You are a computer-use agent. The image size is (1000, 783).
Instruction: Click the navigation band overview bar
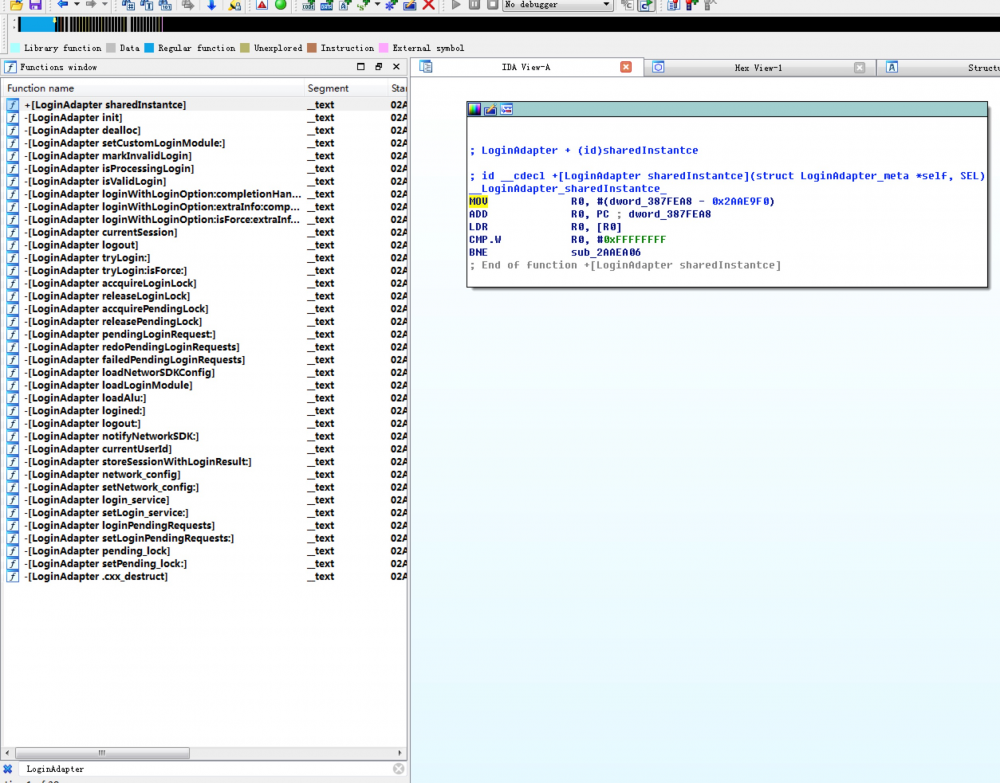click(x=500, y=24)
